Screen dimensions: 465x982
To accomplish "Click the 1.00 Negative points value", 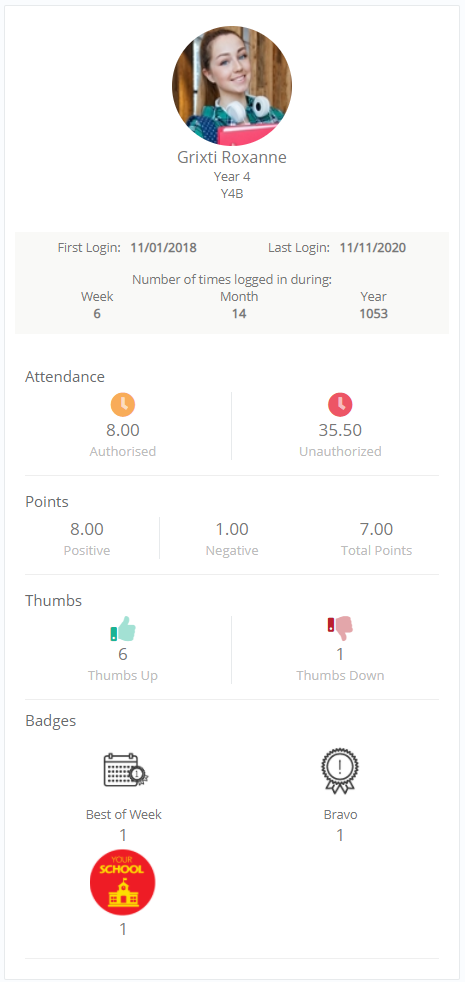I will 232,529.
